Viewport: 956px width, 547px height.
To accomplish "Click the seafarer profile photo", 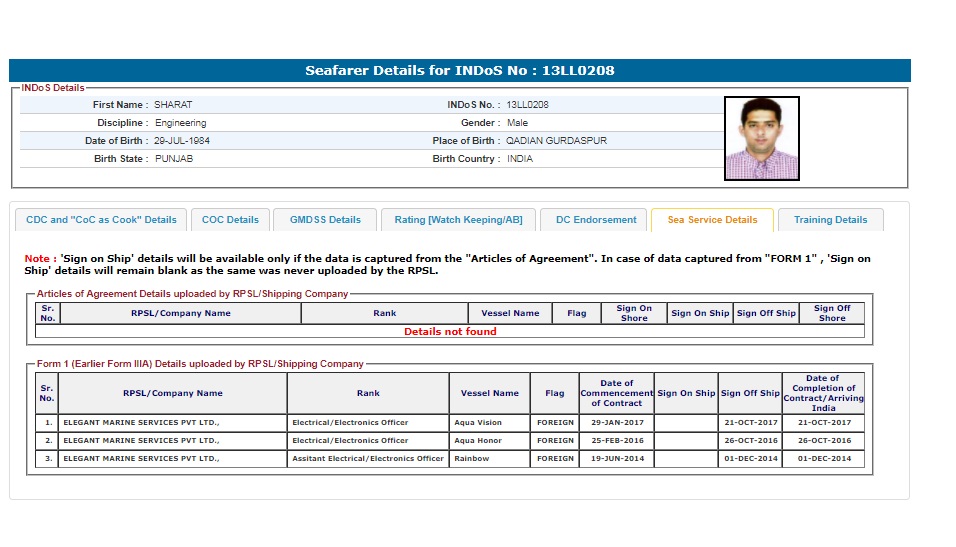I will click(761, 138).
